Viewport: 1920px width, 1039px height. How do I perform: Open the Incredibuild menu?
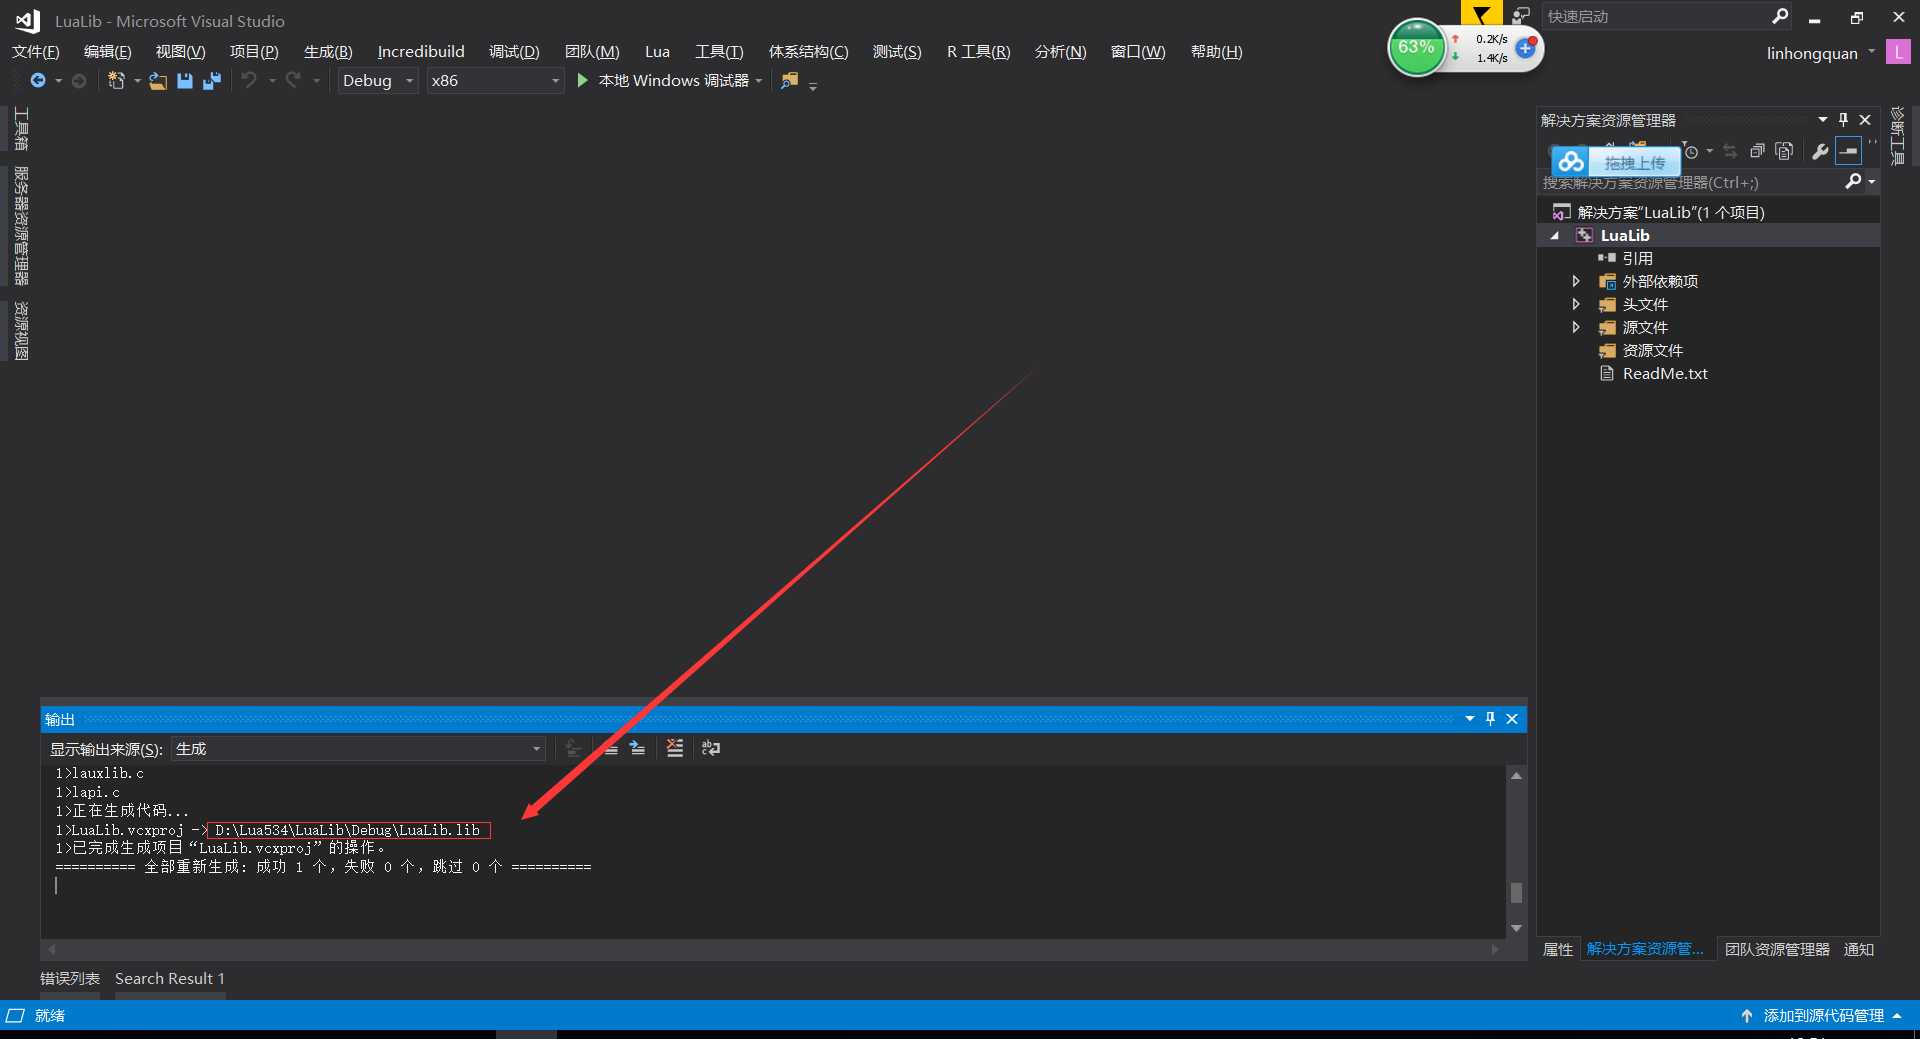pos(421,52)
